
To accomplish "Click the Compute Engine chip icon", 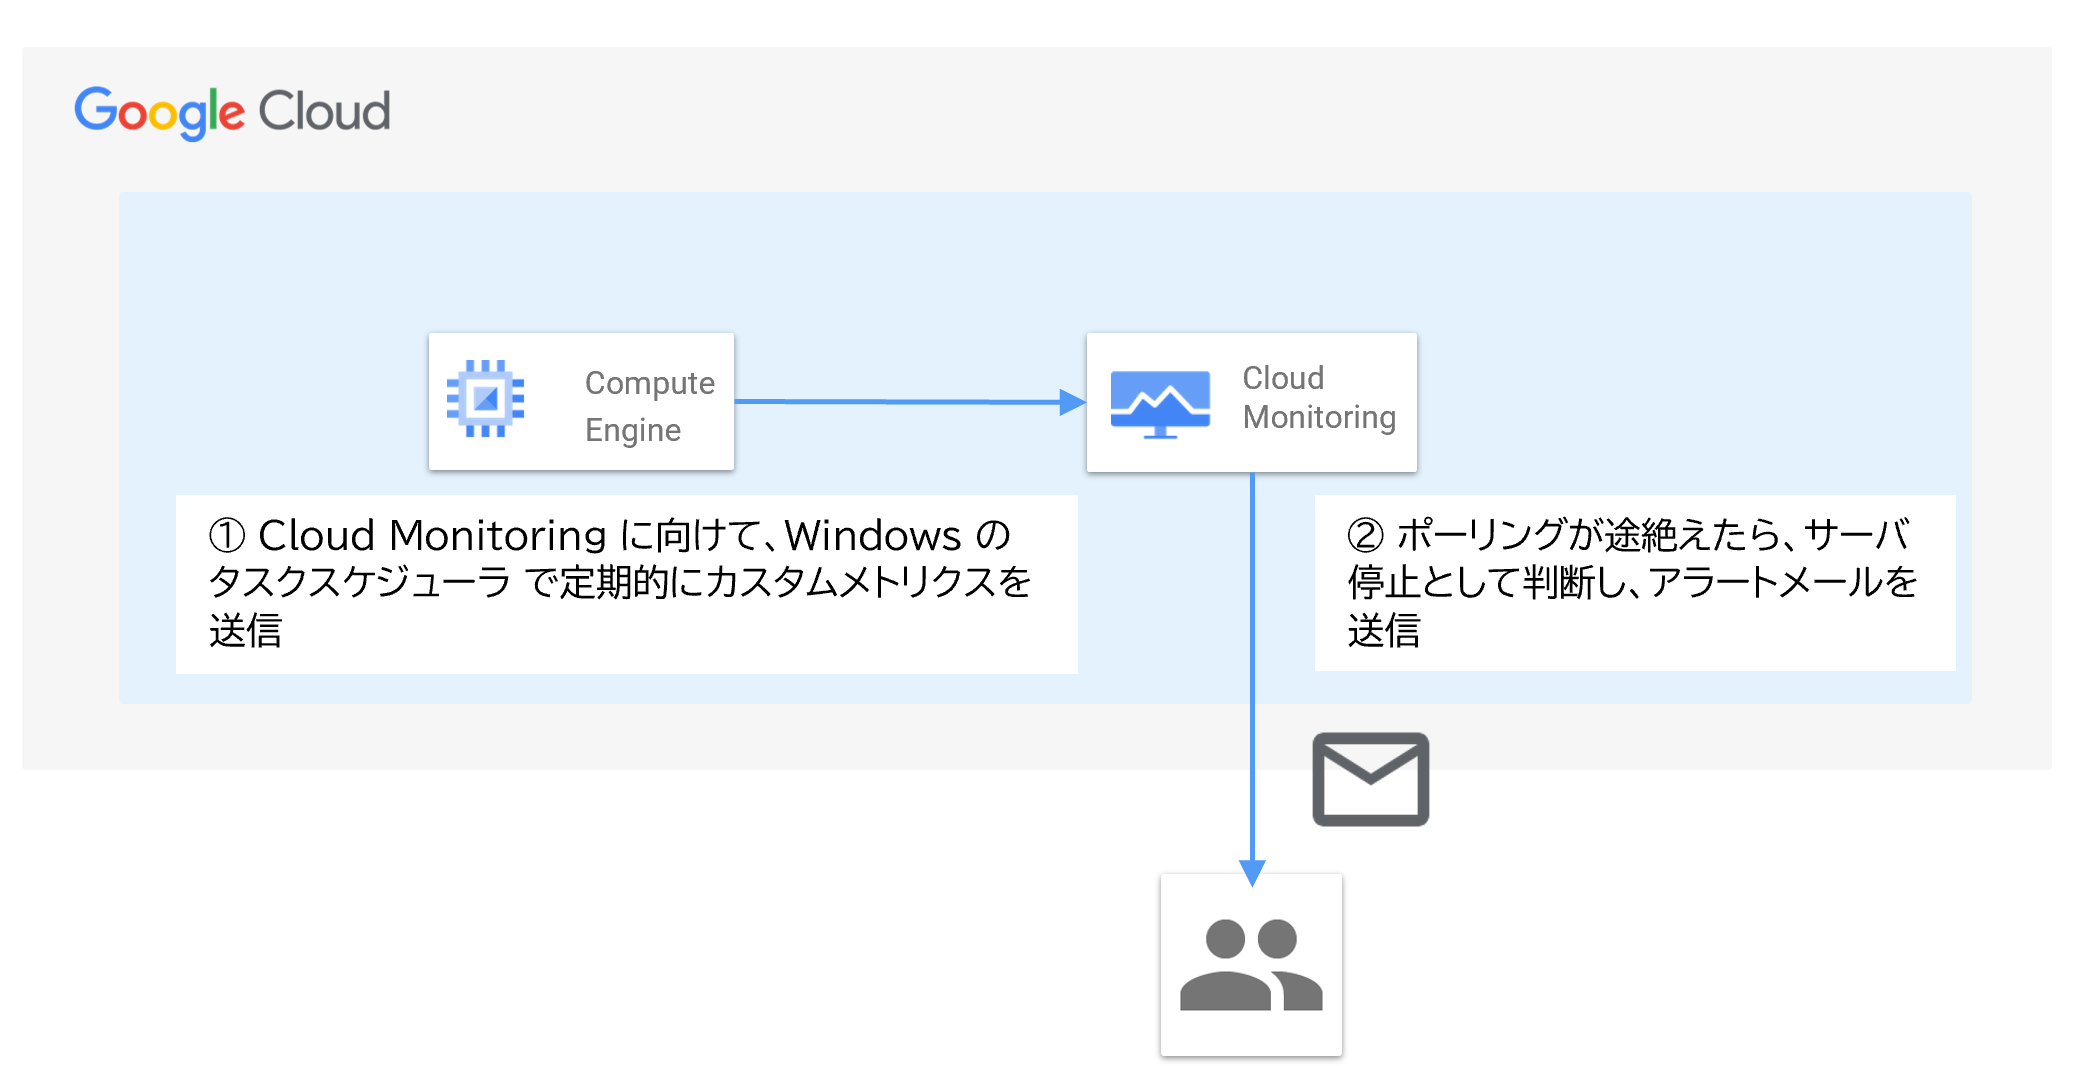I will tap(485, 399).
